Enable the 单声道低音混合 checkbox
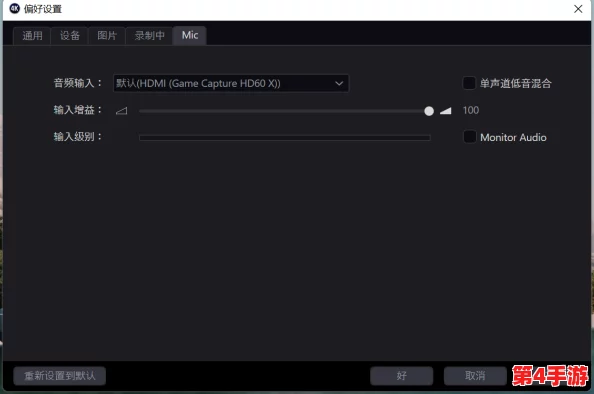 coord(469,83)
